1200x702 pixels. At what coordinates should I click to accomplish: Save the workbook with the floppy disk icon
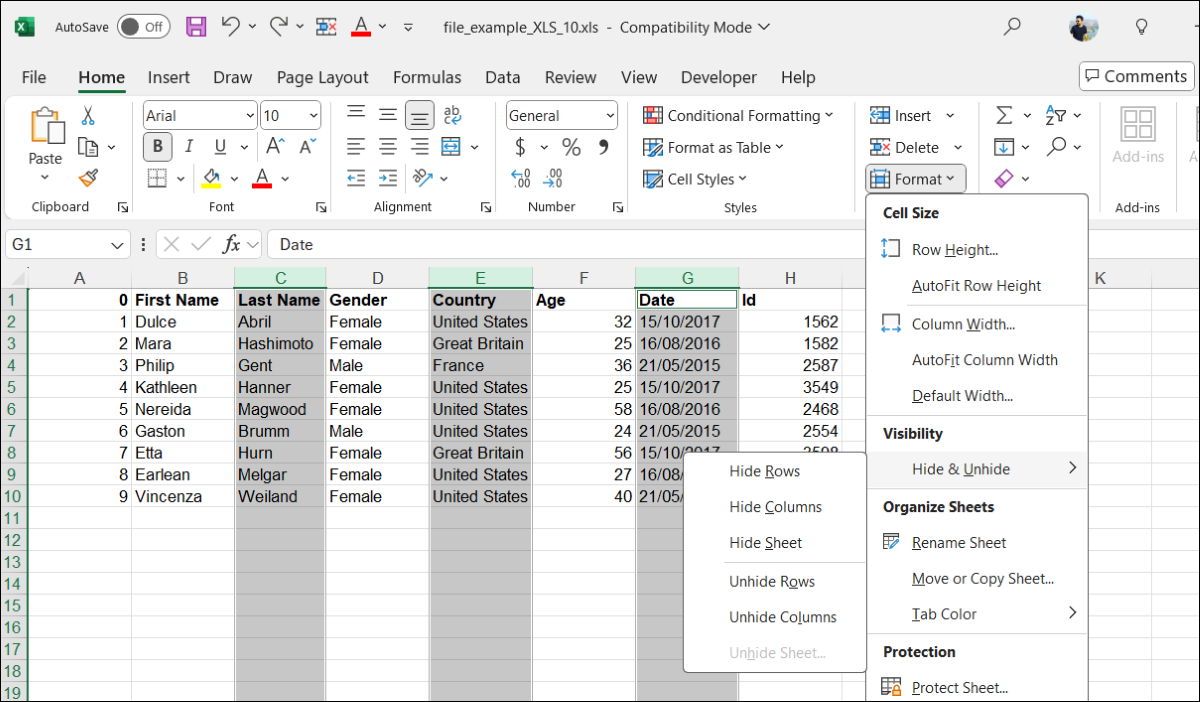point(196,27)
